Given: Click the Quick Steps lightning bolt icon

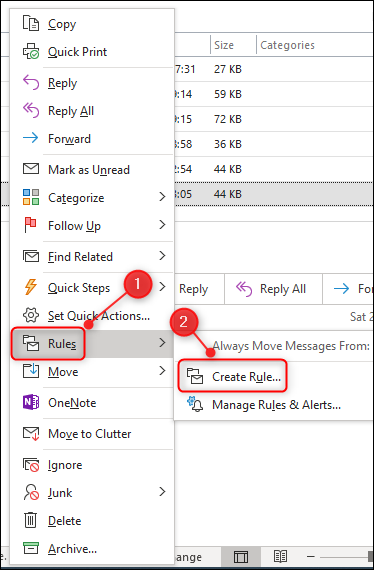Looking at the screenshot, I should 31,287.
